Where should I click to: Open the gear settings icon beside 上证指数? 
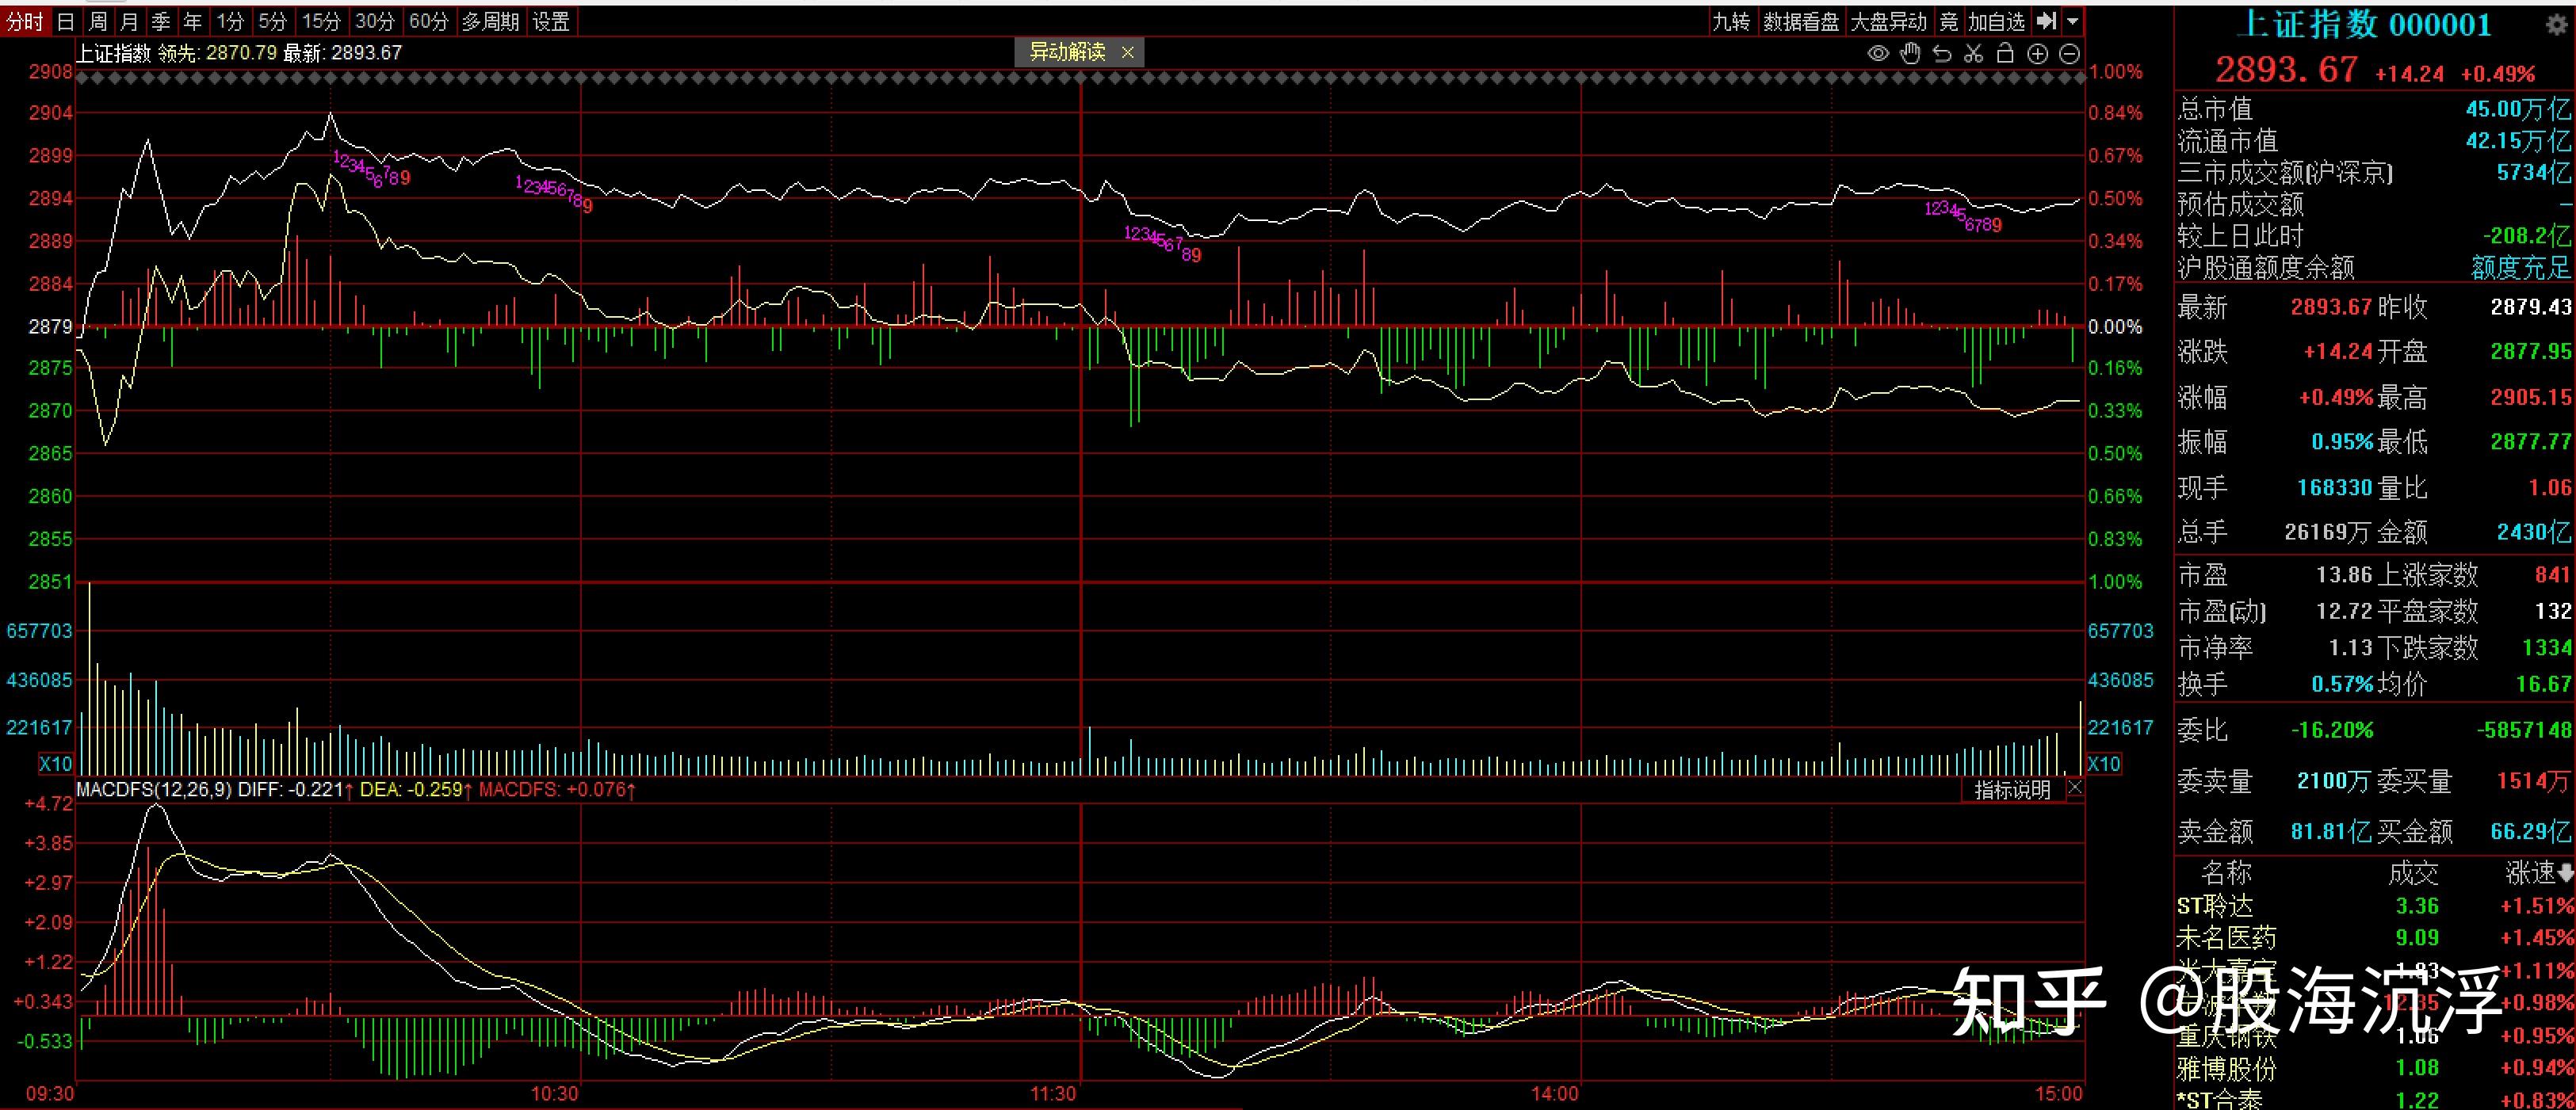[2556, 25]
